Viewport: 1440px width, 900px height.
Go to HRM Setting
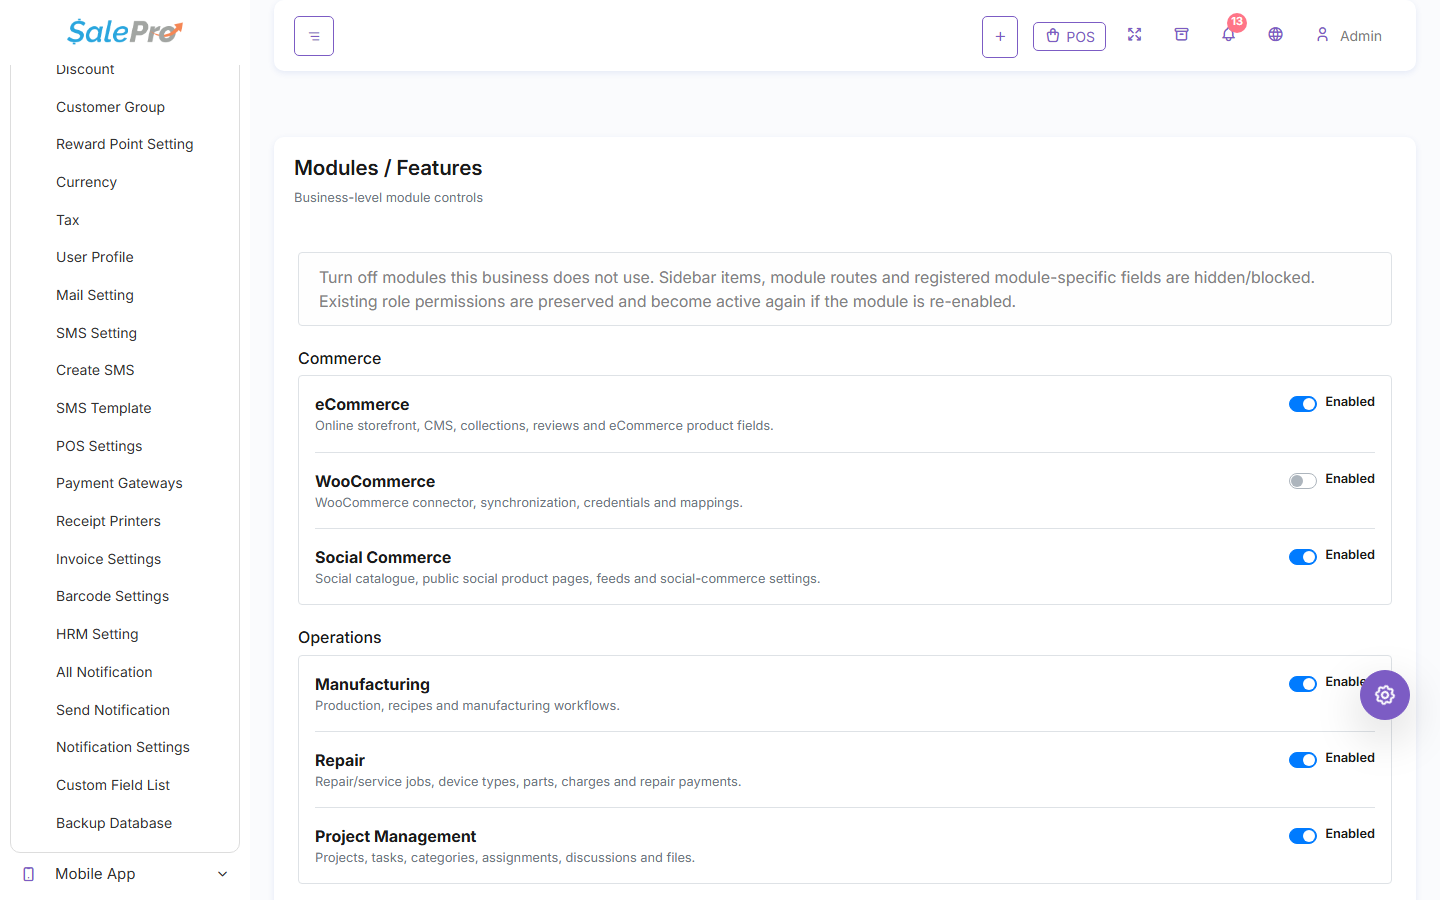click(x=97, y=634)
